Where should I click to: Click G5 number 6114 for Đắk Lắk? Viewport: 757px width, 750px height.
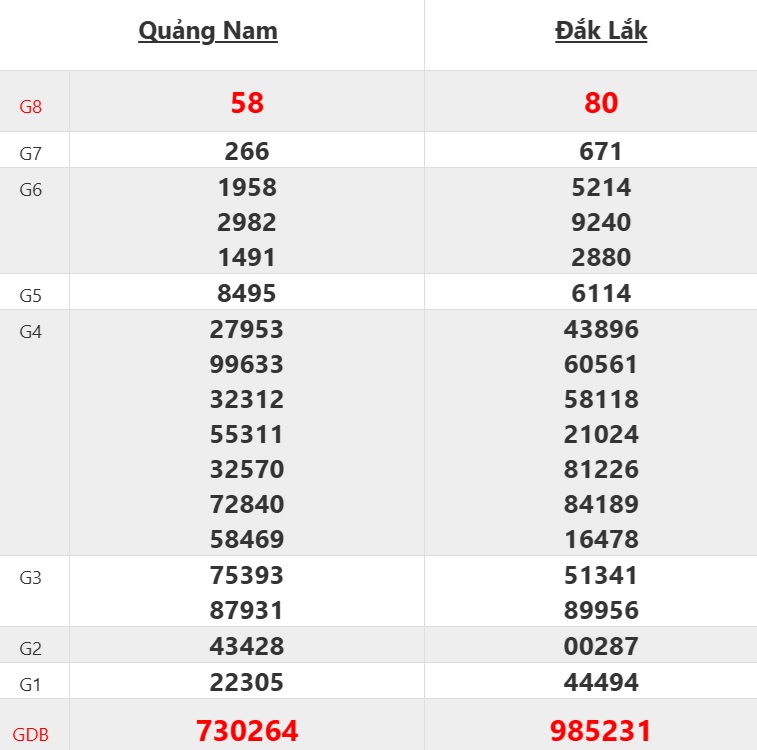click(x=601, y=293)
